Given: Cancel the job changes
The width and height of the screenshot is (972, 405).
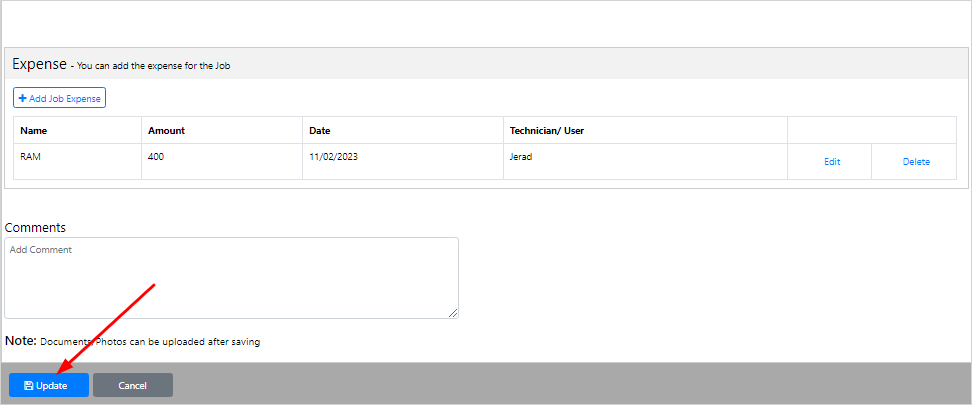Looking at the screenshot, I should 133,385.
